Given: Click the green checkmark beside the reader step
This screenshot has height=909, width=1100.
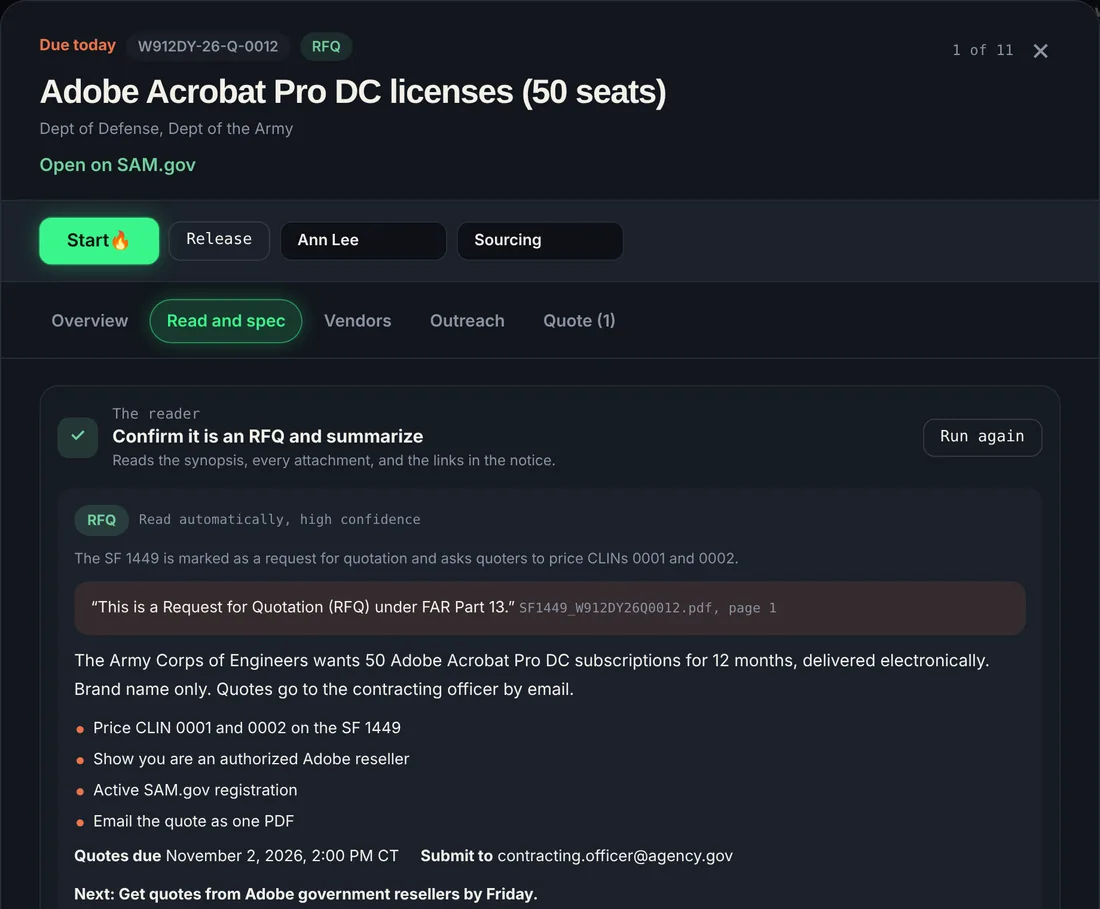Looking at the screenshot, I should click(78, 437).
